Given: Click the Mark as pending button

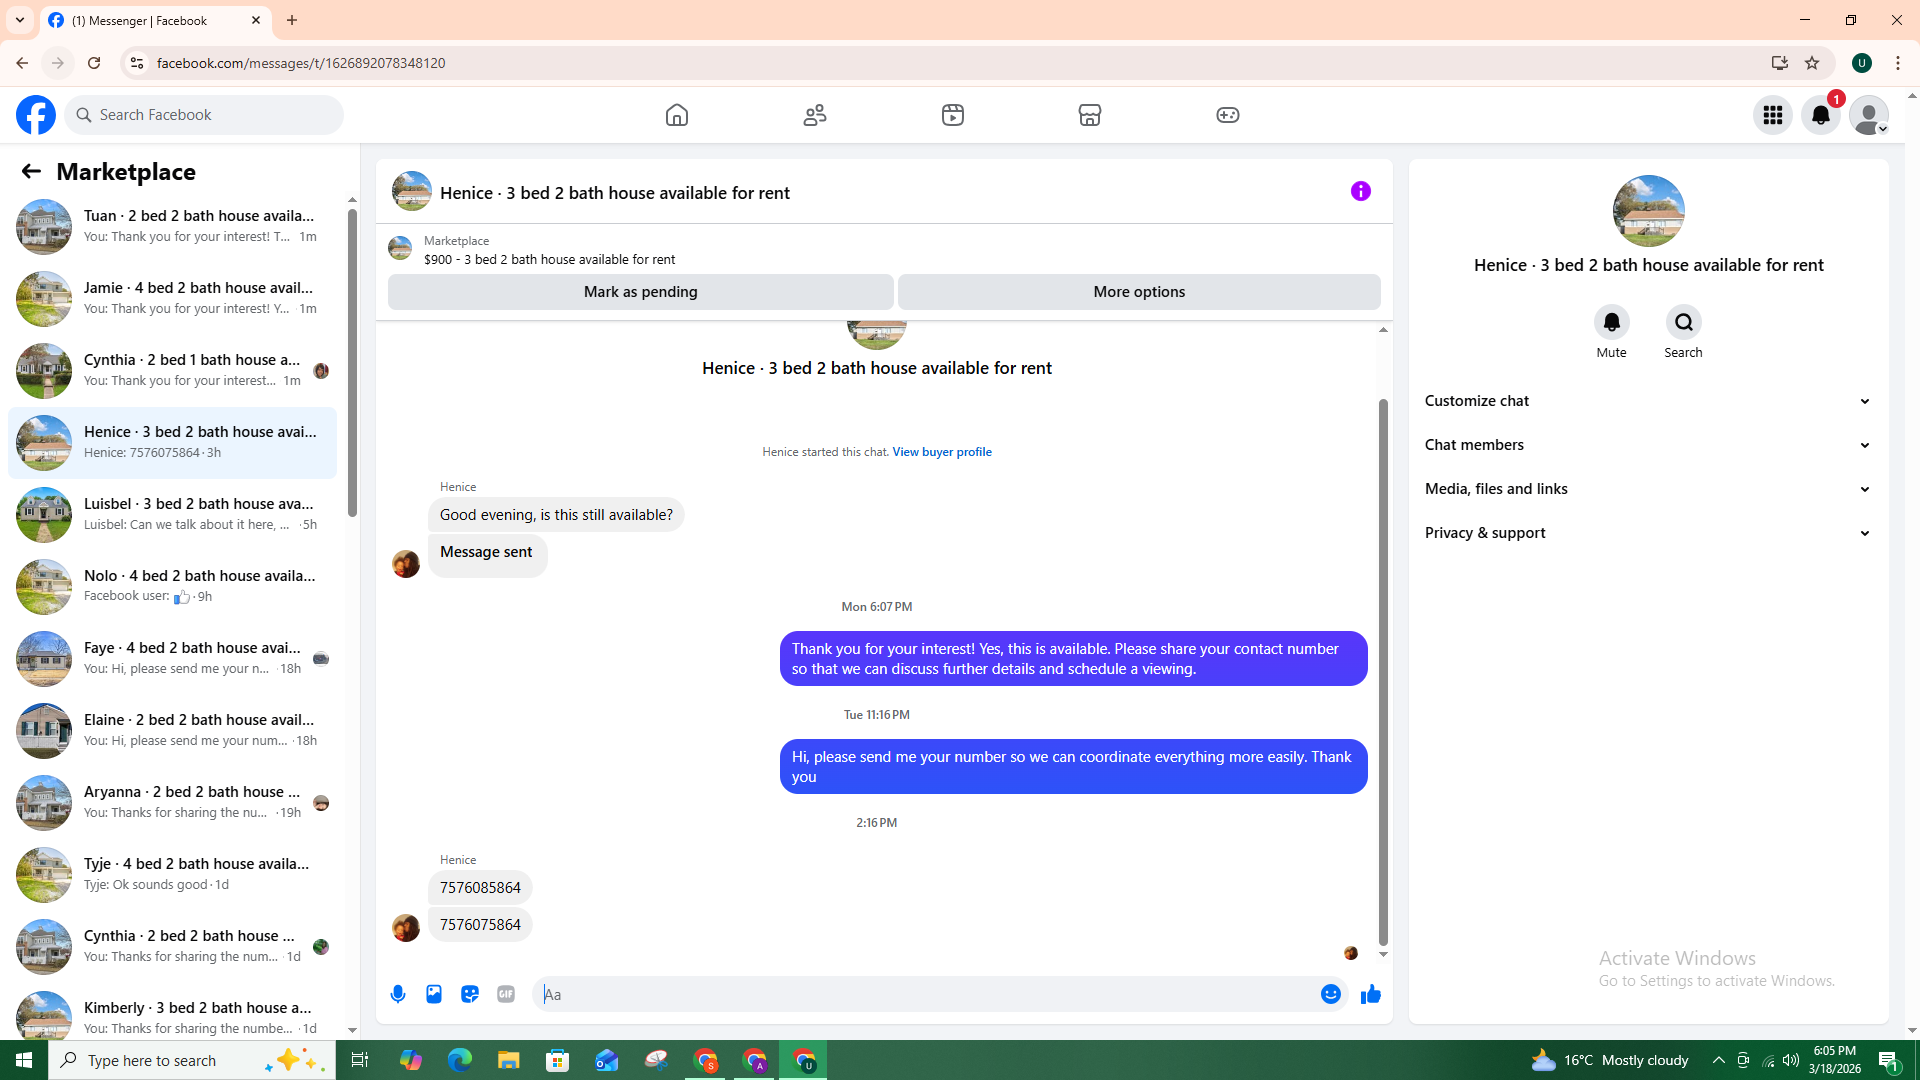Looking at the screenshot, I should (x=640, y=292).
